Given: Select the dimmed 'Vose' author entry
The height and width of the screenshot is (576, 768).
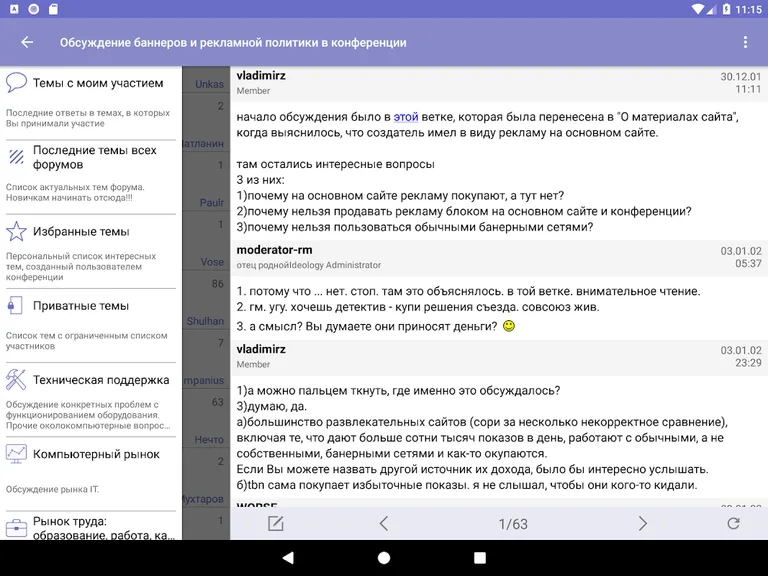Looking at the screenshot, I should pyautogui.click(x=212, y=262).
